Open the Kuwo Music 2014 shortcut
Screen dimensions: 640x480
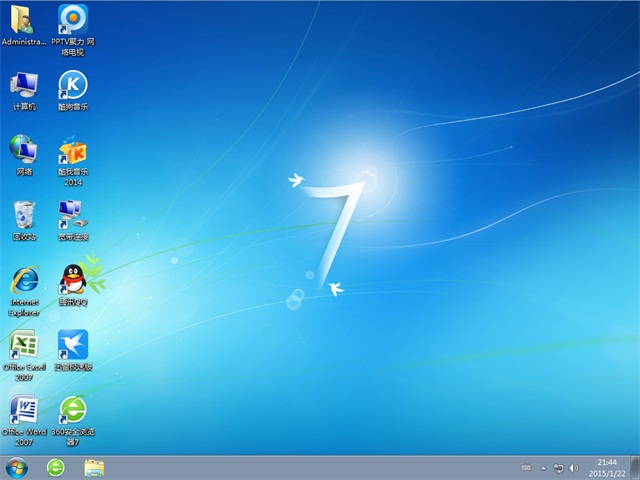[x=72, y=151]
